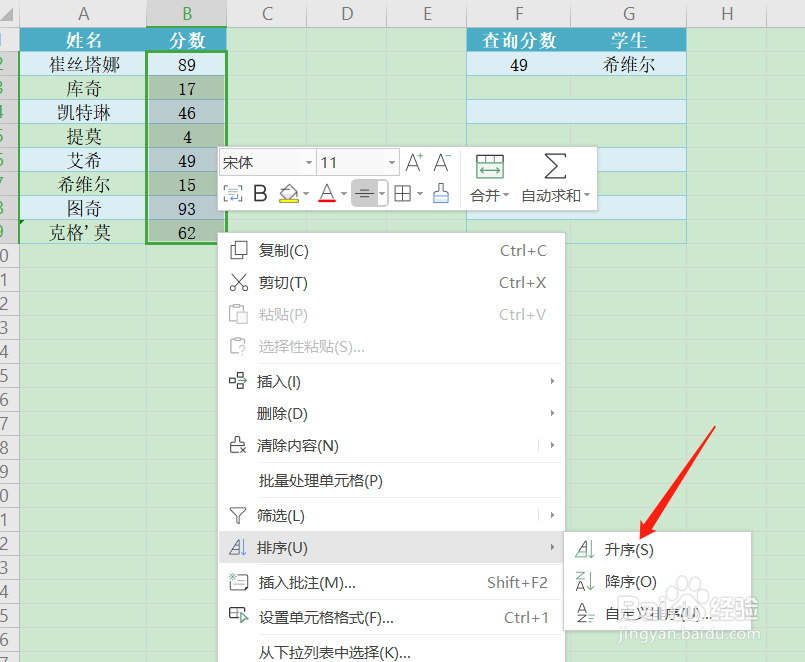Screen dimensions: 805x662
Task: Click the borders grid icon
Action: [x=402, y=194]
